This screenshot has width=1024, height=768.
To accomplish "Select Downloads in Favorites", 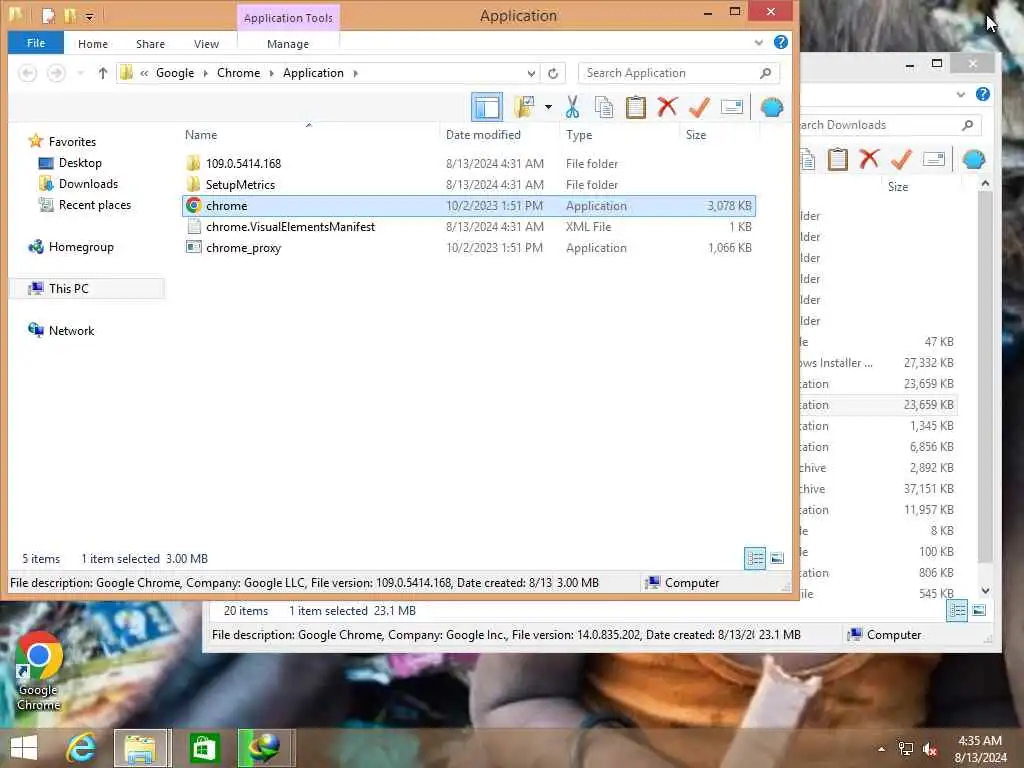I will point(88,184).
